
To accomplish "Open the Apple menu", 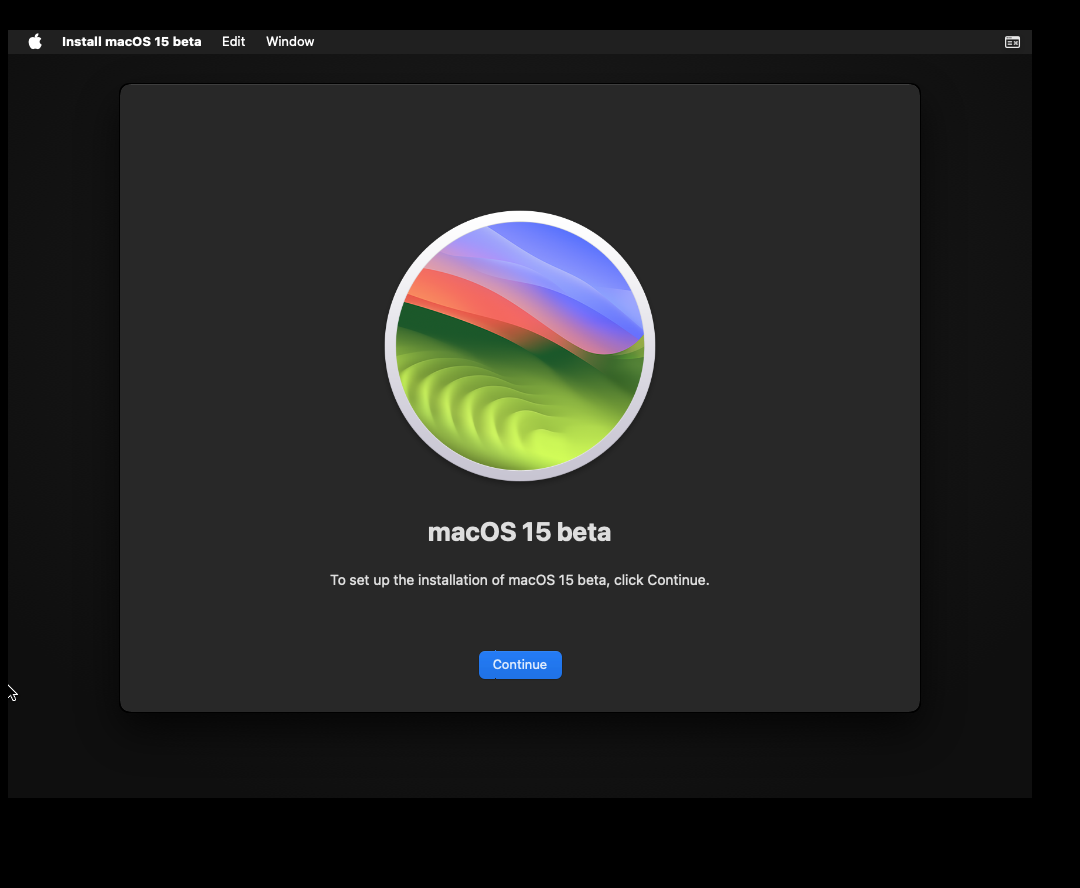I will (x=35, y=42).
